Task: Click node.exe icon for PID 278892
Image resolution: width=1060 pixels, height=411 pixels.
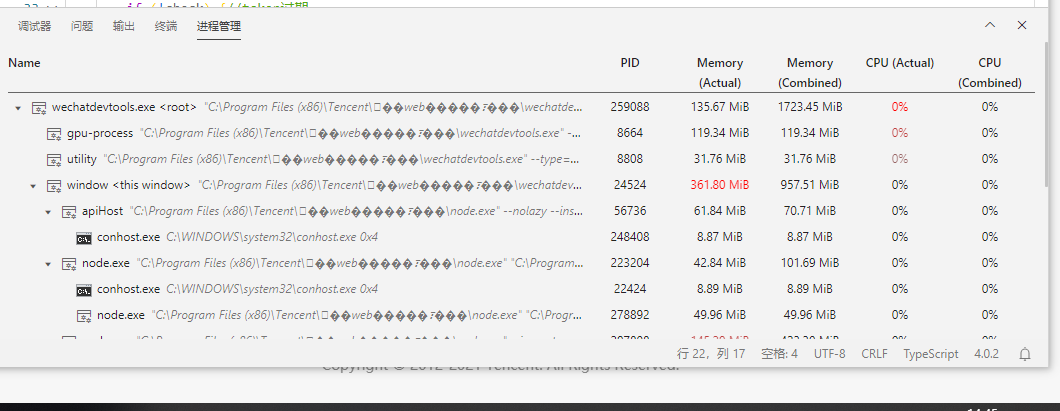Action: coord(84,315)
